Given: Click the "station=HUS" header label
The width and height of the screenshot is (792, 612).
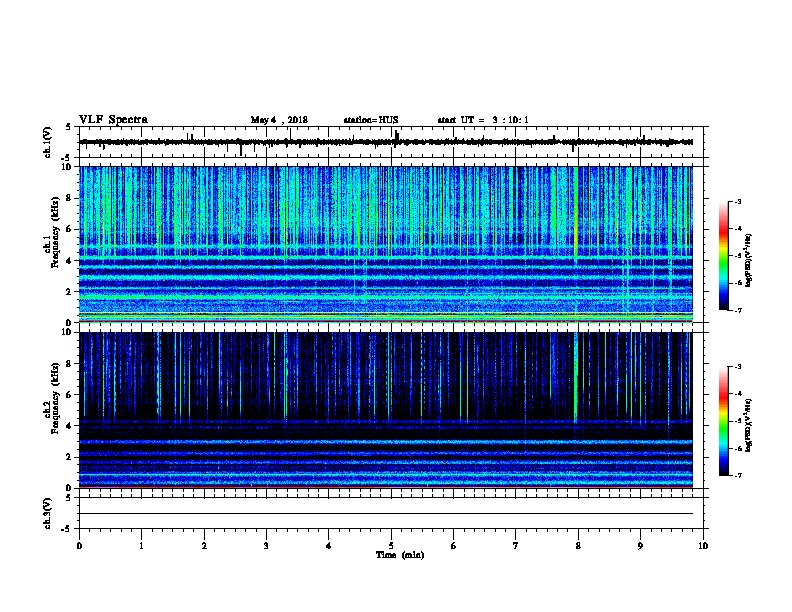Looking at the screenshot, I should click(371, 120).
